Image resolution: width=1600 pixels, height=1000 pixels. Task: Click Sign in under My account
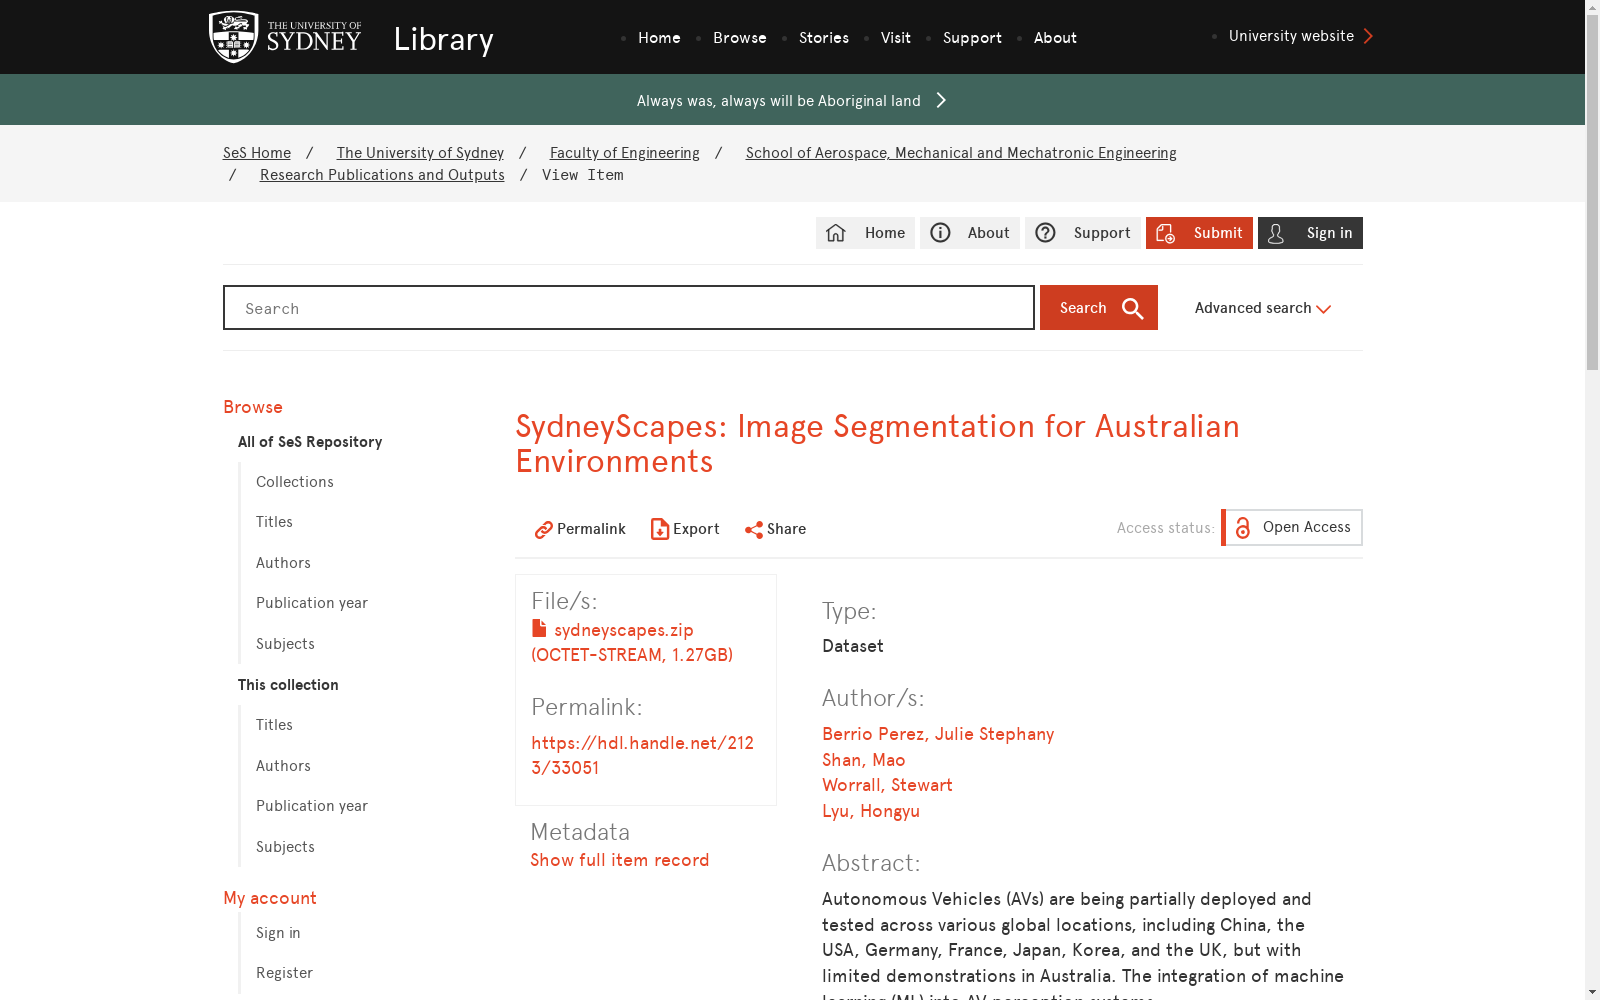[x=278, y=933]
